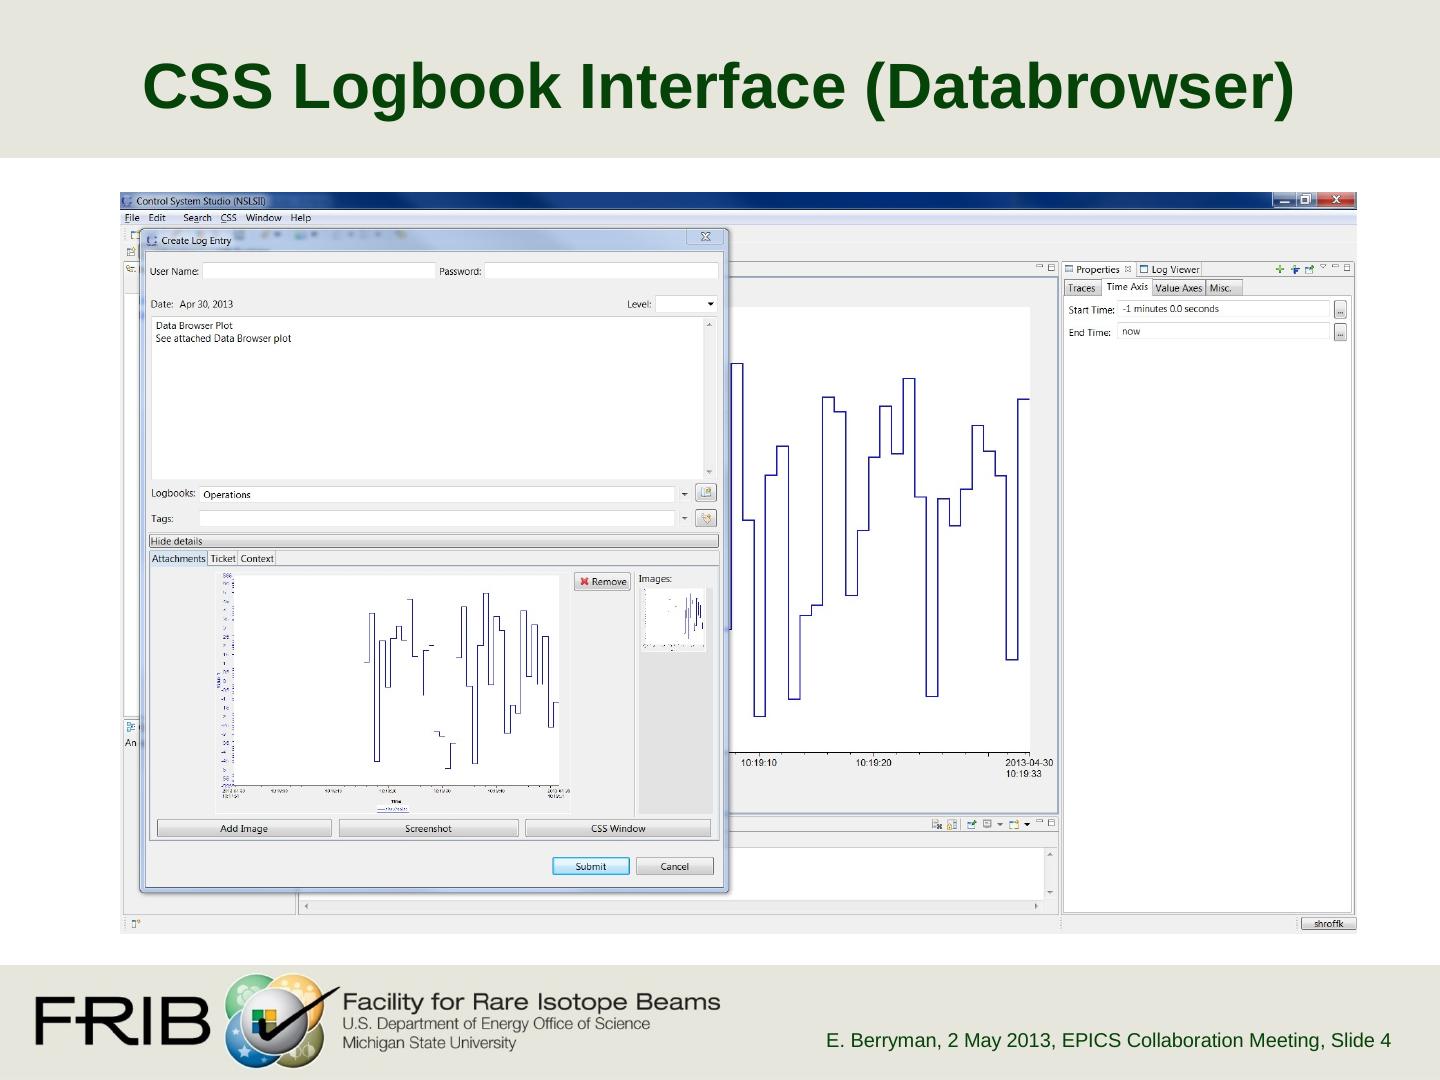Click the log text area scrollbar
The image size is (1440, 1080).
[710, 398]
